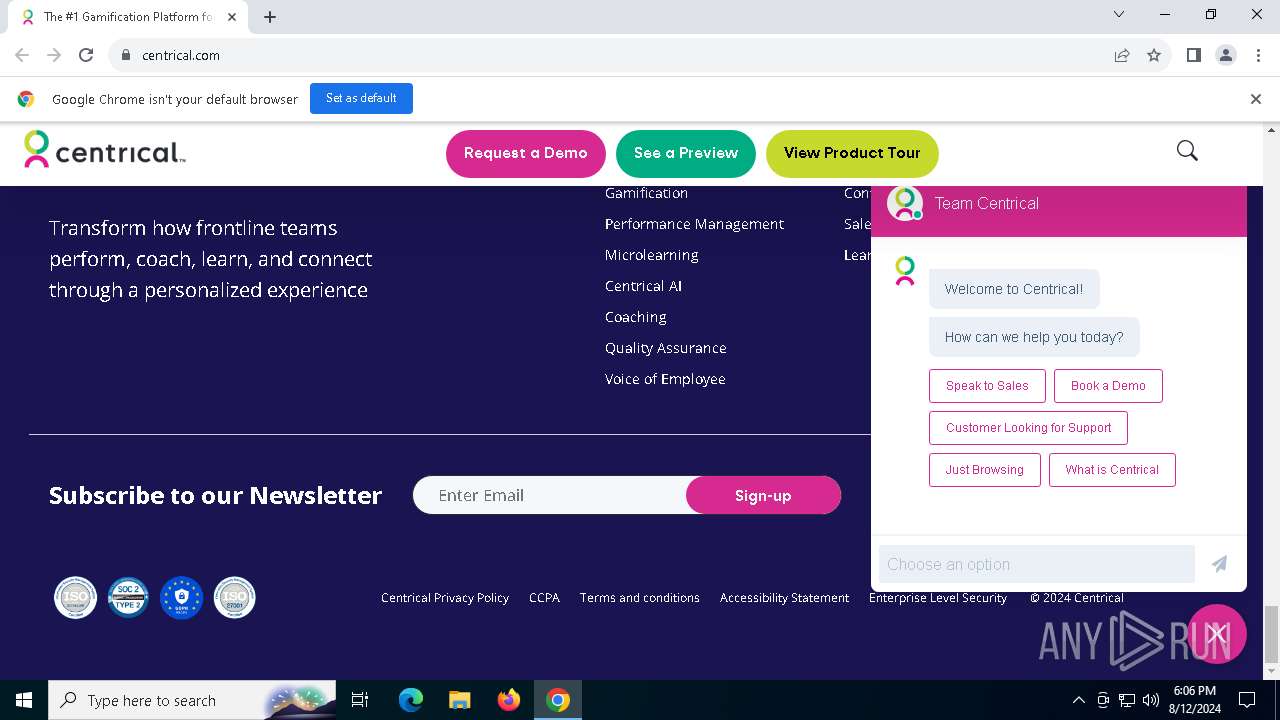Open Windows Start menu

click(x=24, y=700)
